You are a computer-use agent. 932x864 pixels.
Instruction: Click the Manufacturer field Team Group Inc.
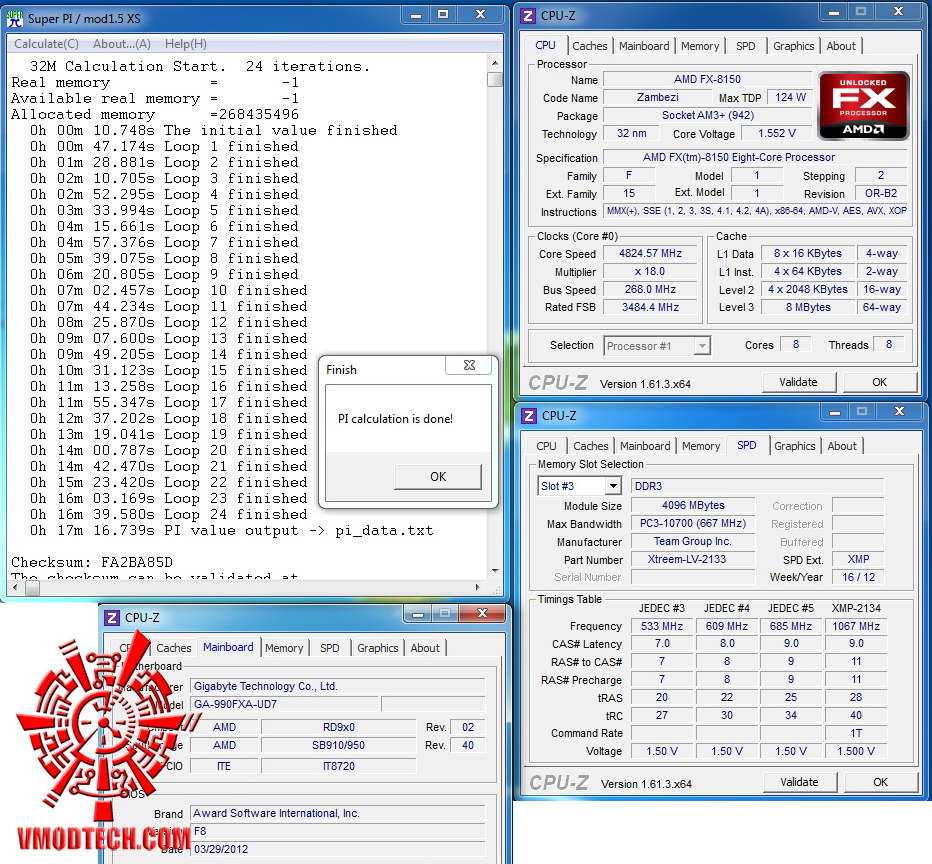point(692,541)
